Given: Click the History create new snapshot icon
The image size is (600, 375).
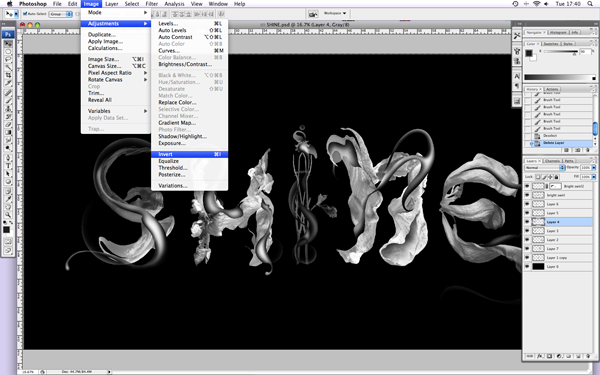Looking at the screenshot, I should tap(578, 150).
